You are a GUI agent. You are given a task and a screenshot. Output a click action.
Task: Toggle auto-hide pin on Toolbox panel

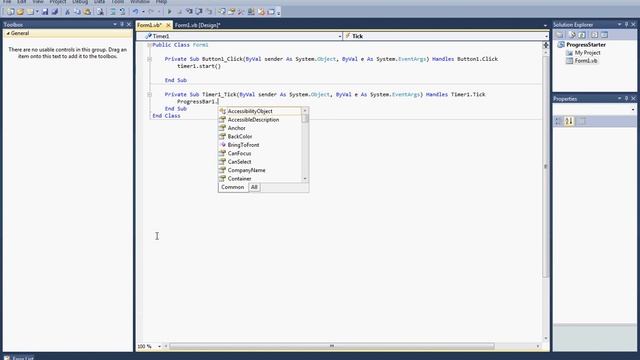[122, 25]
